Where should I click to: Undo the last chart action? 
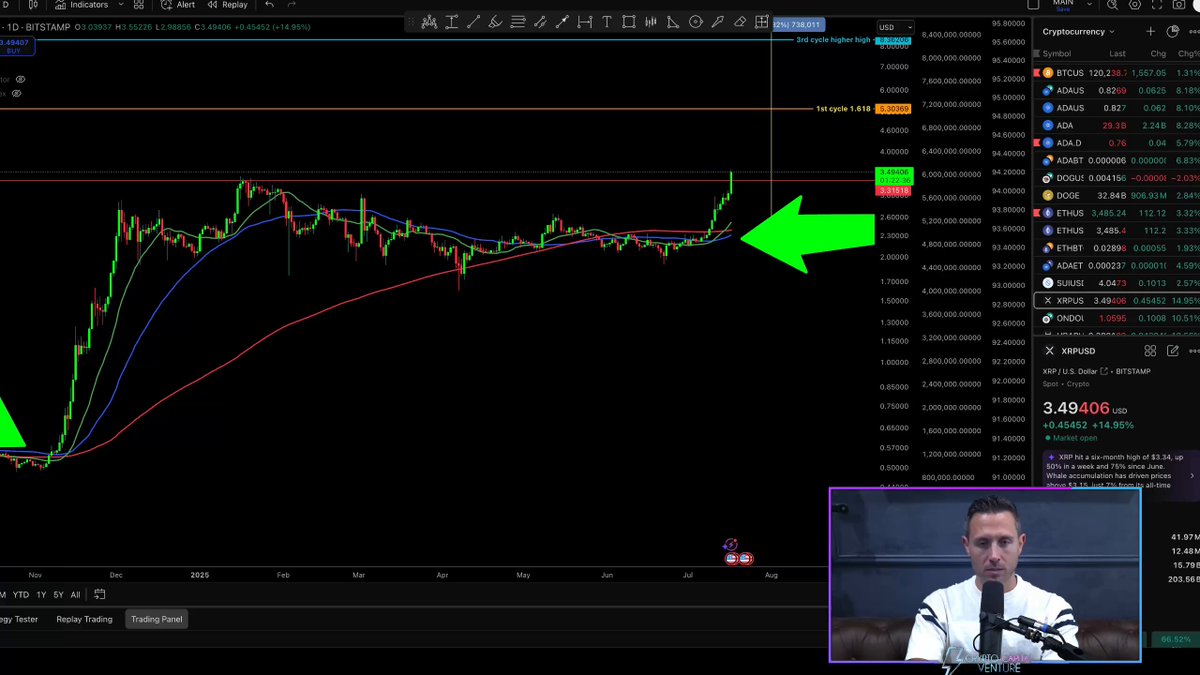269,5
